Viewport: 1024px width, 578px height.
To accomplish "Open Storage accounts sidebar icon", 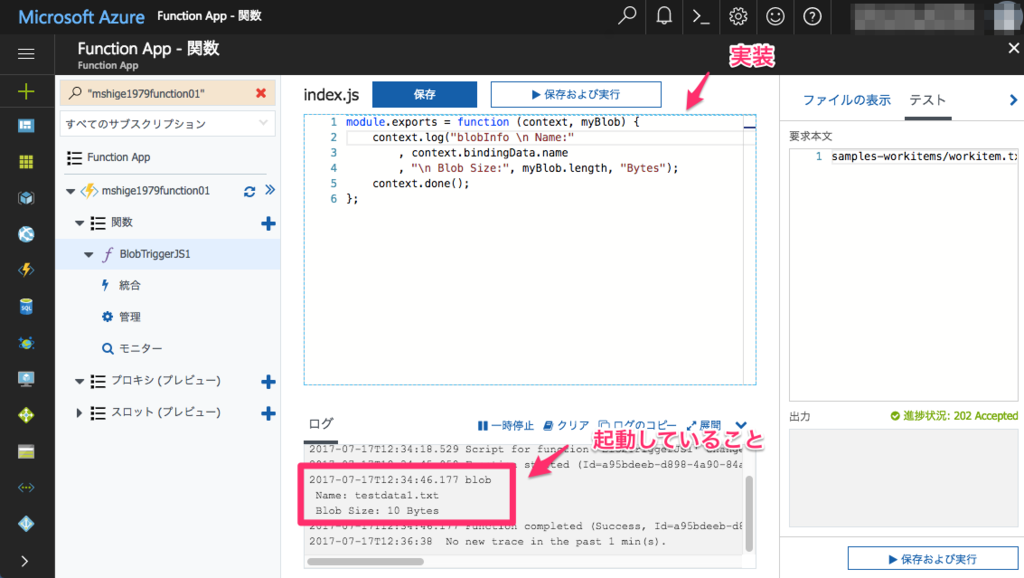I will 26,451.
